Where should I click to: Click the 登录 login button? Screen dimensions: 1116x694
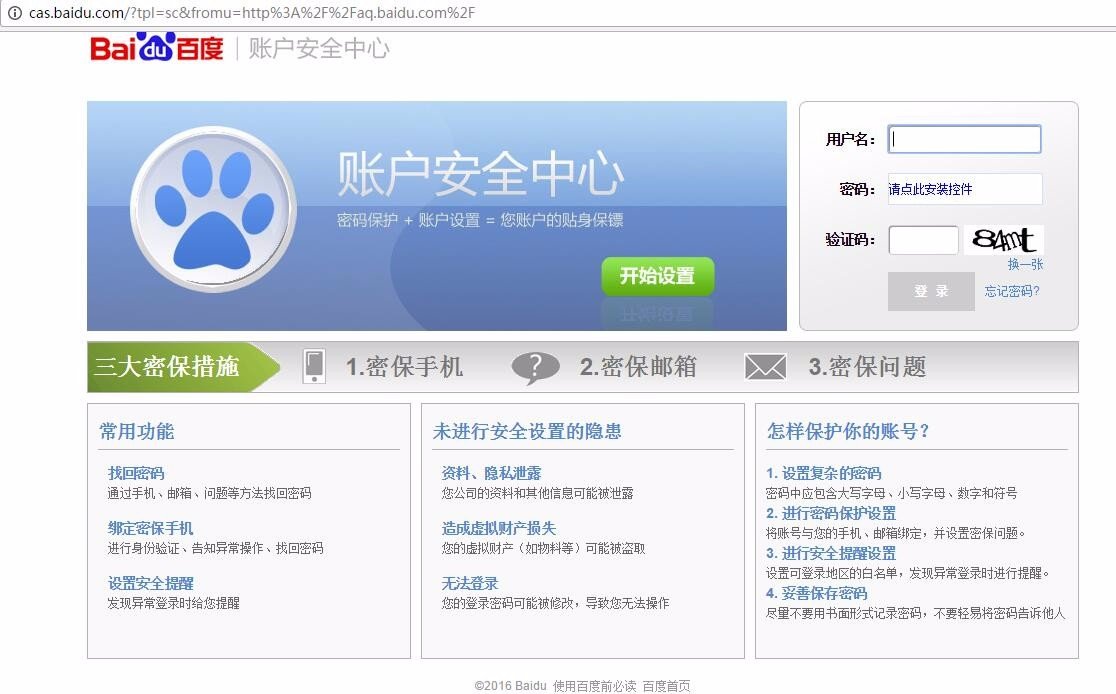(931, 291)
